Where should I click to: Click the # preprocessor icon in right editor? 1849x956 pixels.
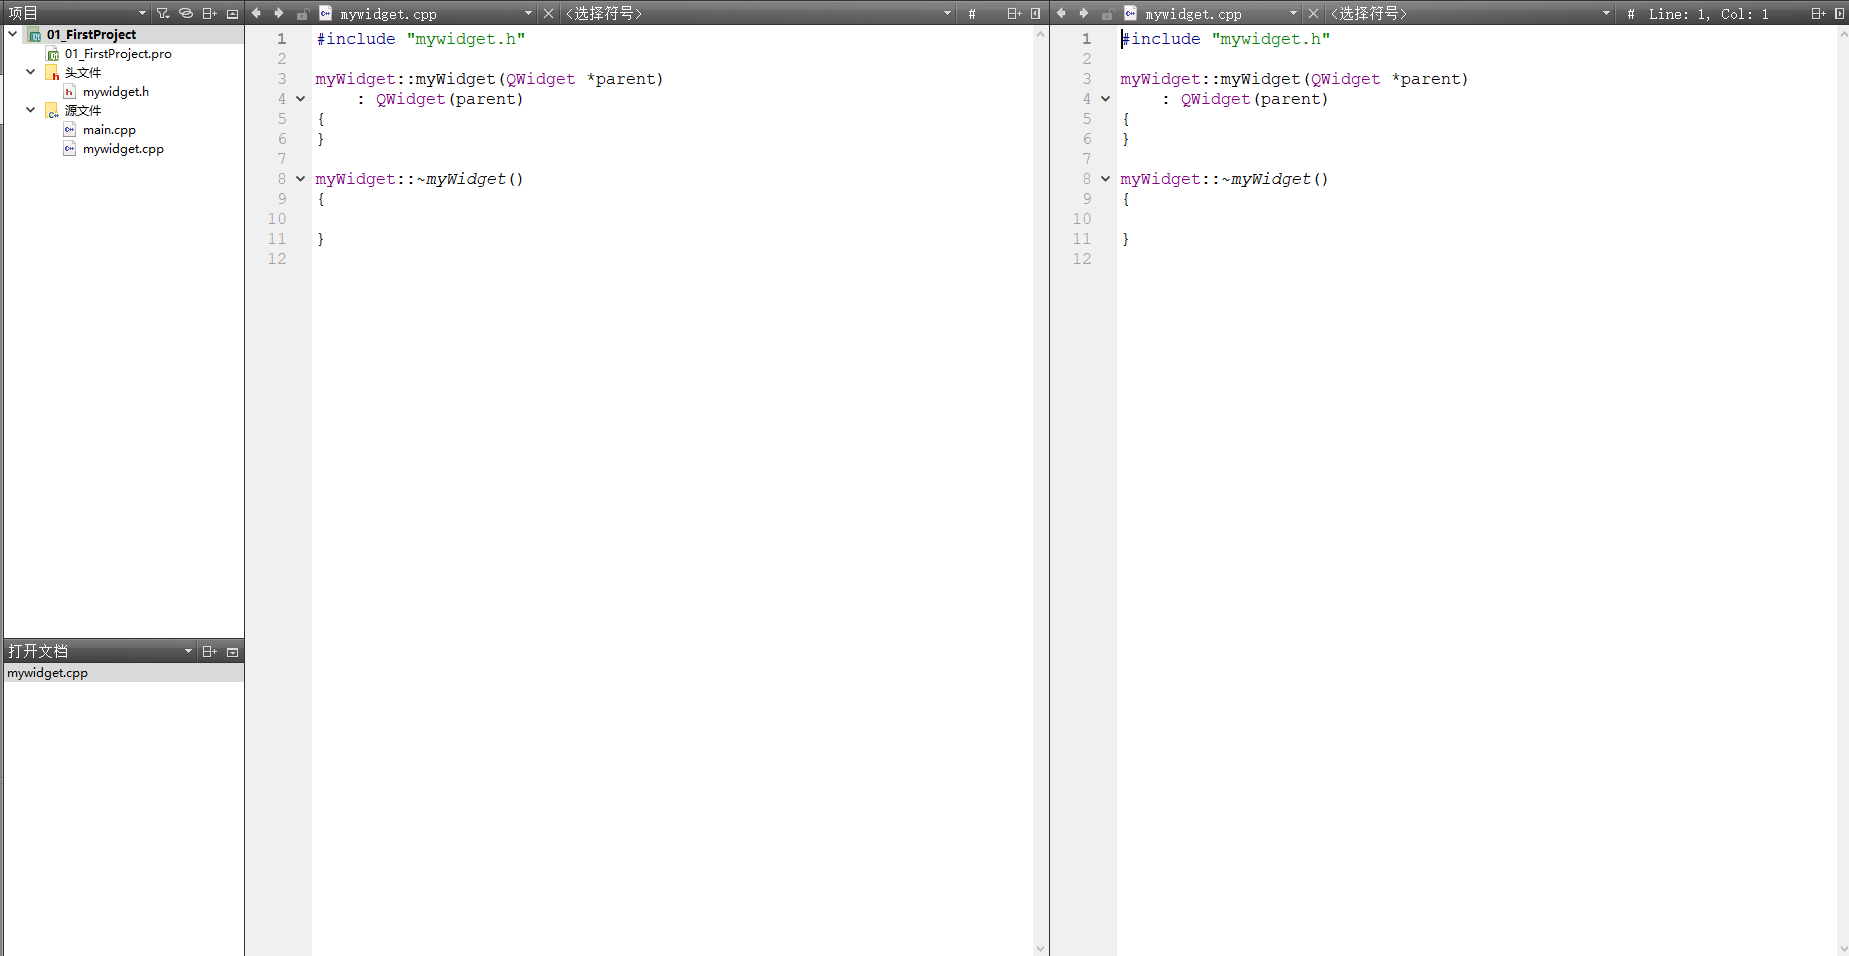pos(1631,14)
